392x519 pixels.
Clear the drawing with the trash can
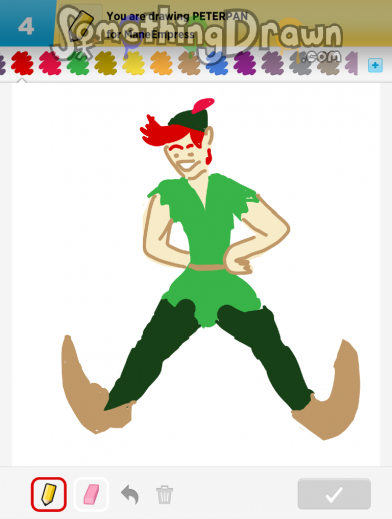coord(164,494)
